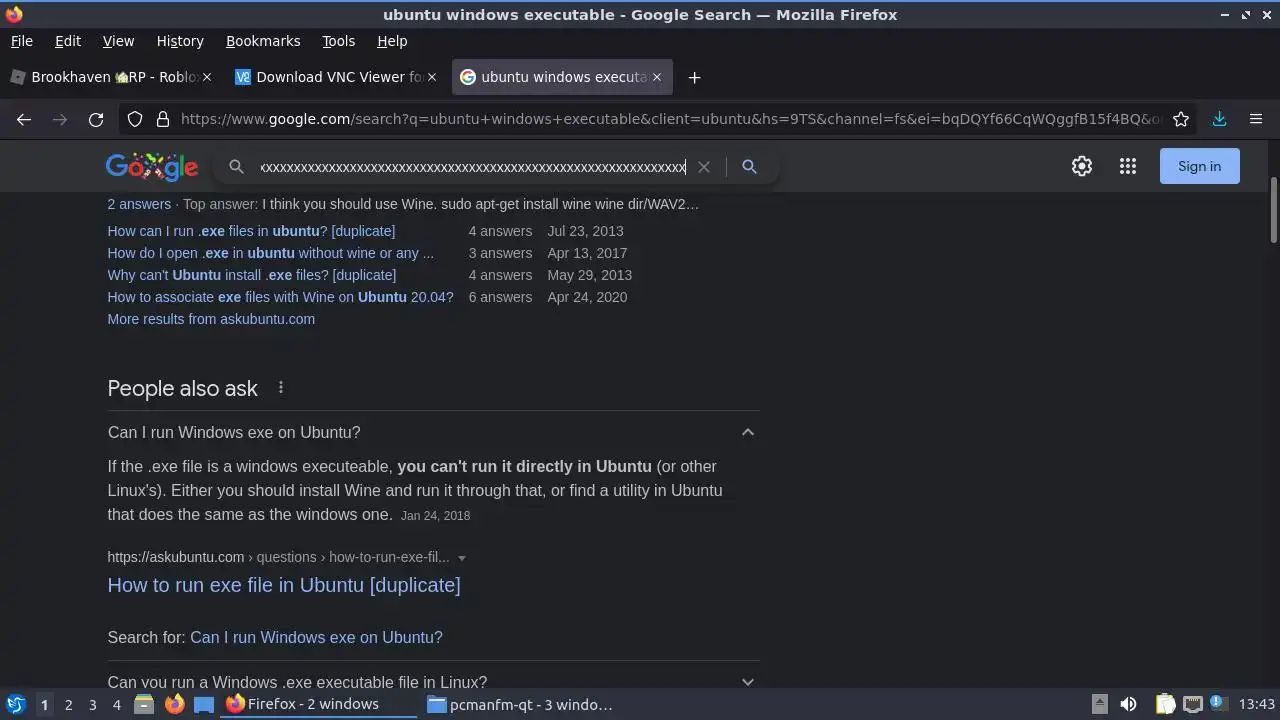
Task: Activate pcmanfm-qt taskbar entry
Action: (x=520, y=704)
